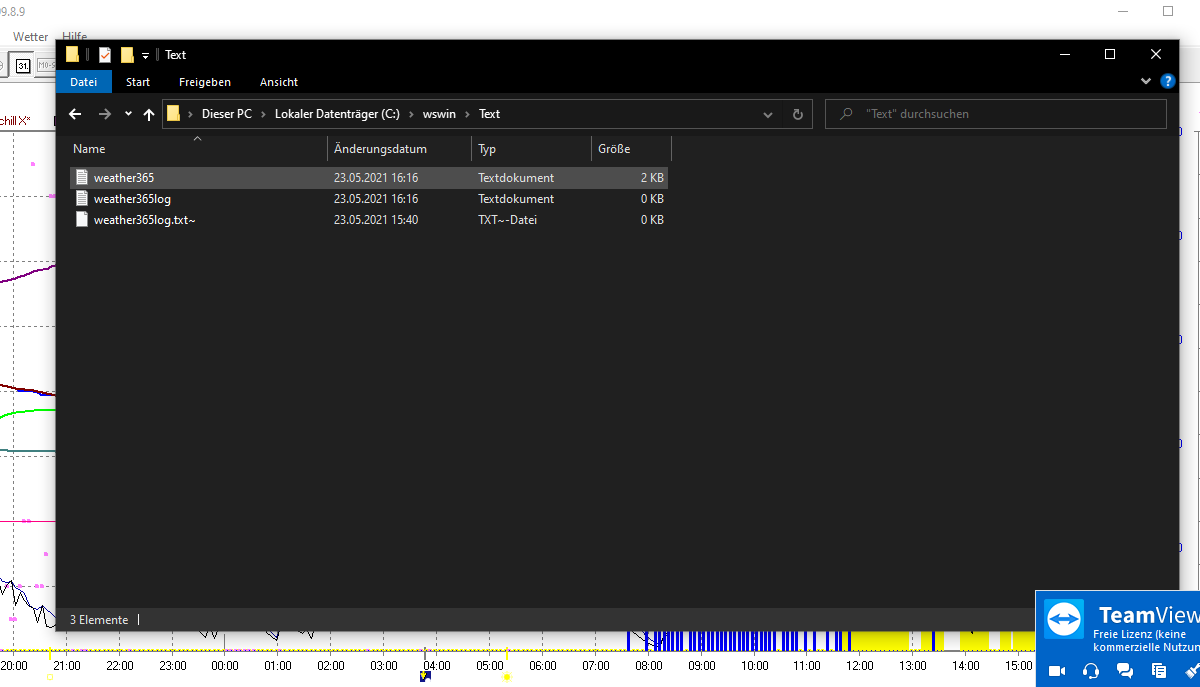1200x687 pixels.
Task: Open the Datei menu tab
Action: (x=84, y=82)
